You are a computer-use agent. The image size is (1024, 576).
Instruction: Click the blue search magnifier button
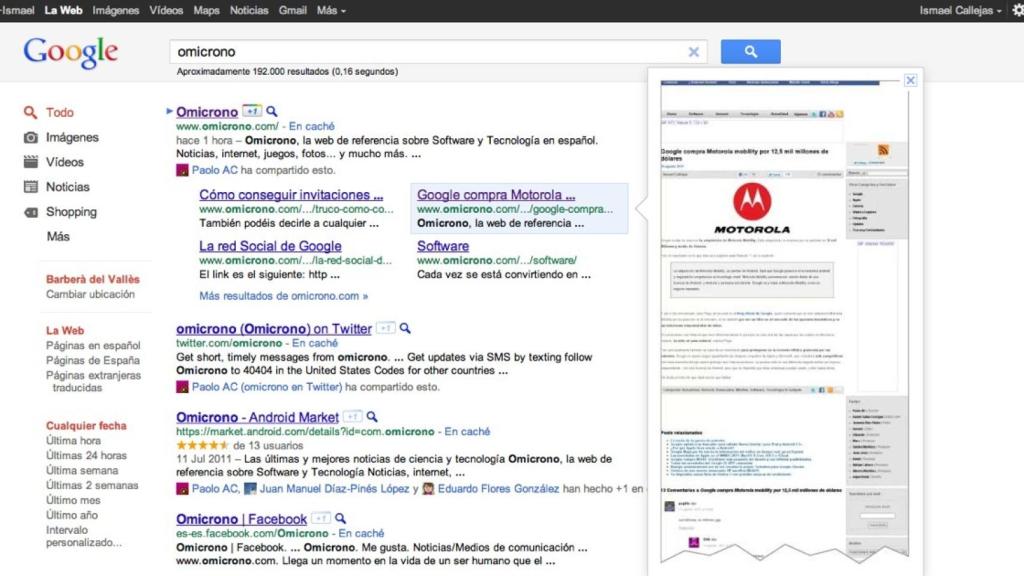(750, 51)
